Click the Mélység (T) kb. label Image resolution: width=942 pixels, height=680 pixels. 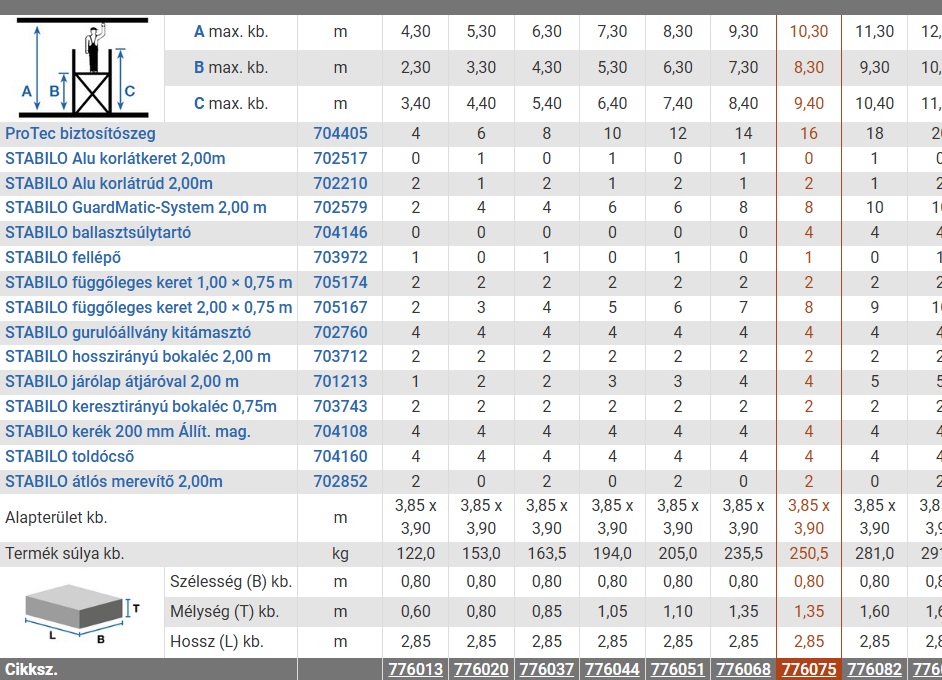click(225, 612)
